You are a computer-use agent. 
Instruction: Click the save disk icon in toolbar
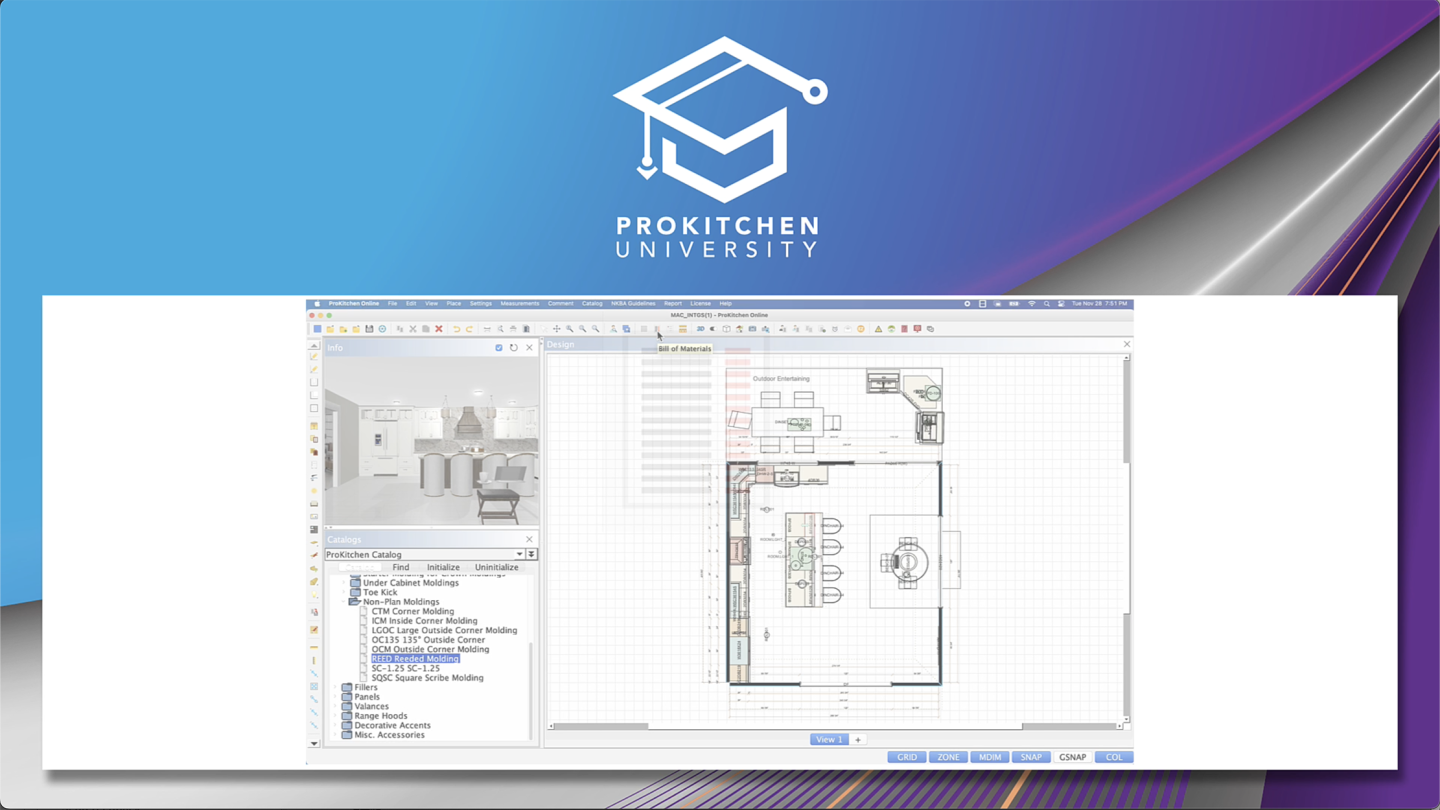click(369, 329)
